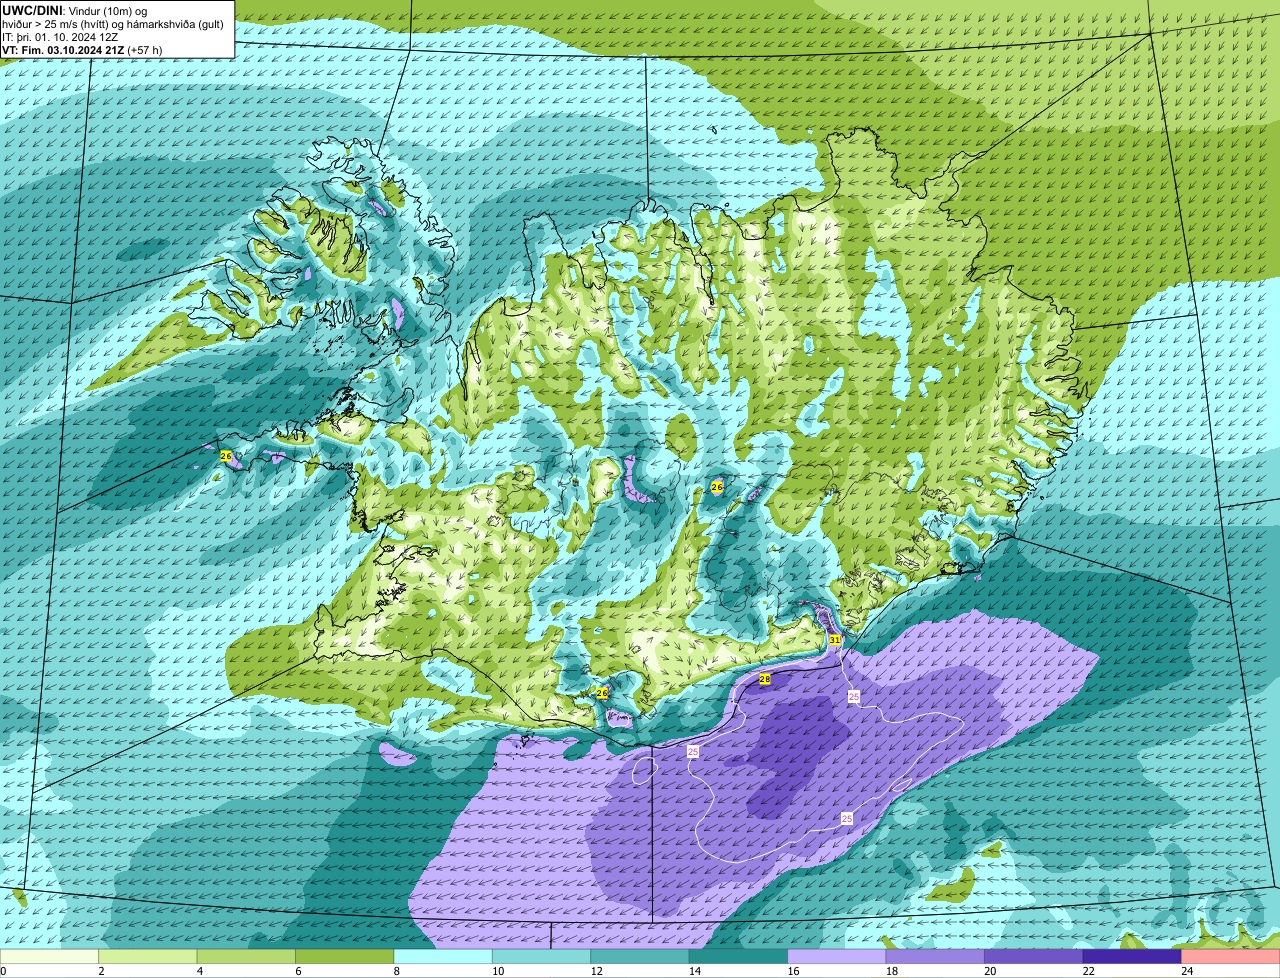This screenshot has width=1280, height=978.
Task: Pick the 4–6 m/s legend swatch
Action: click(x=247, y=957)
